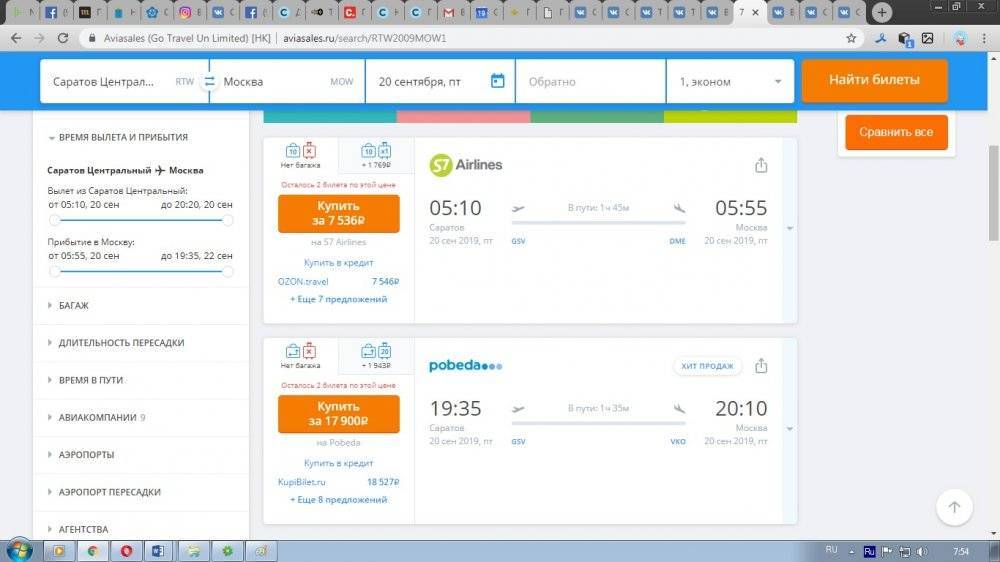Show 7 more offers for S7

(x=339, y=299)
